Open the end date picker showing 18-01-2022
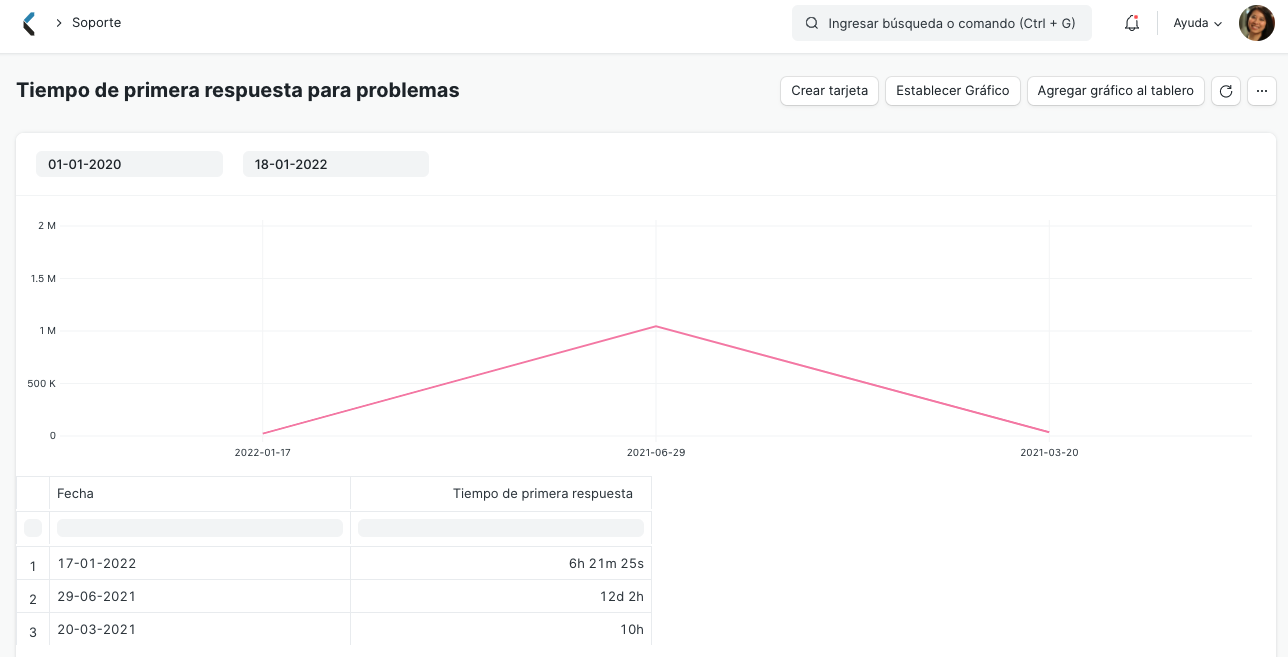The height and width of the screenshot is (657, 1288). click(335, 164)
